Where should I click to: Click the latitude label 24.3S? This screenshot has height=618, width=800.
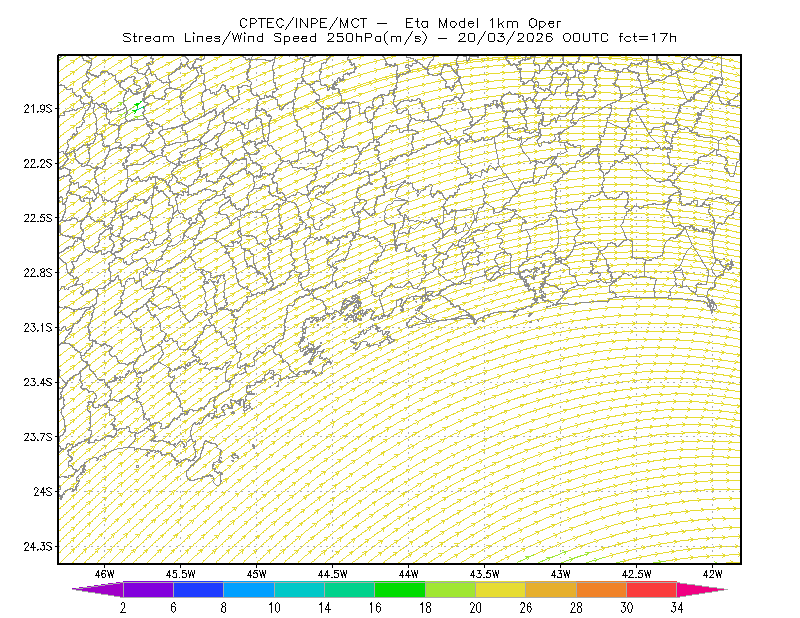38,547
